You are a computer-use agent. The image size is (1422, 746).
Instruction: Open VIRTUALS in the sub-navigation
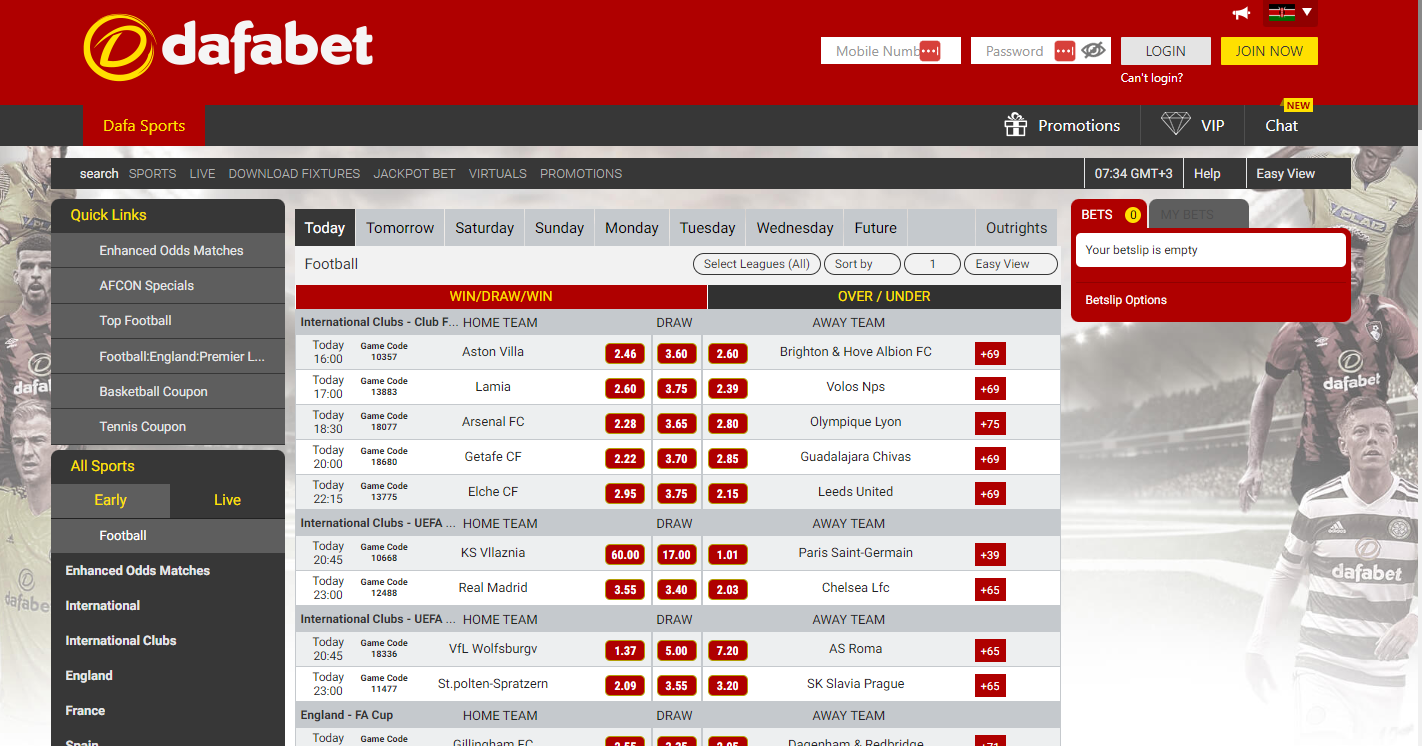click(497, 173)
